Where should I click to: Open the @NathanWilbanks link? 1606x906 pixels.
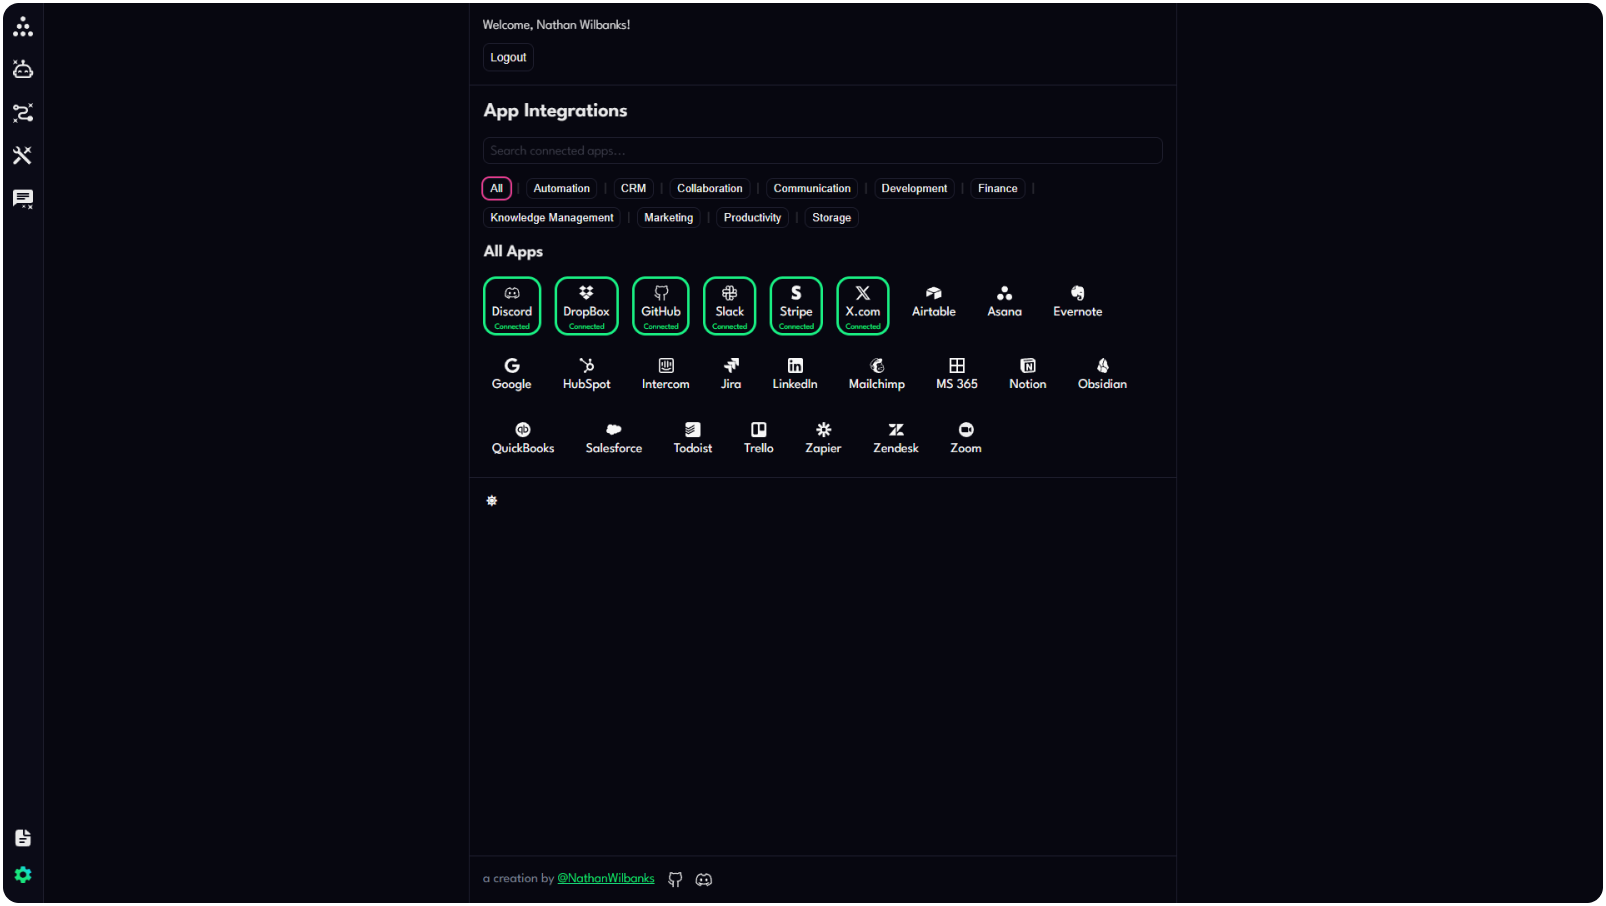click(606, 878)
